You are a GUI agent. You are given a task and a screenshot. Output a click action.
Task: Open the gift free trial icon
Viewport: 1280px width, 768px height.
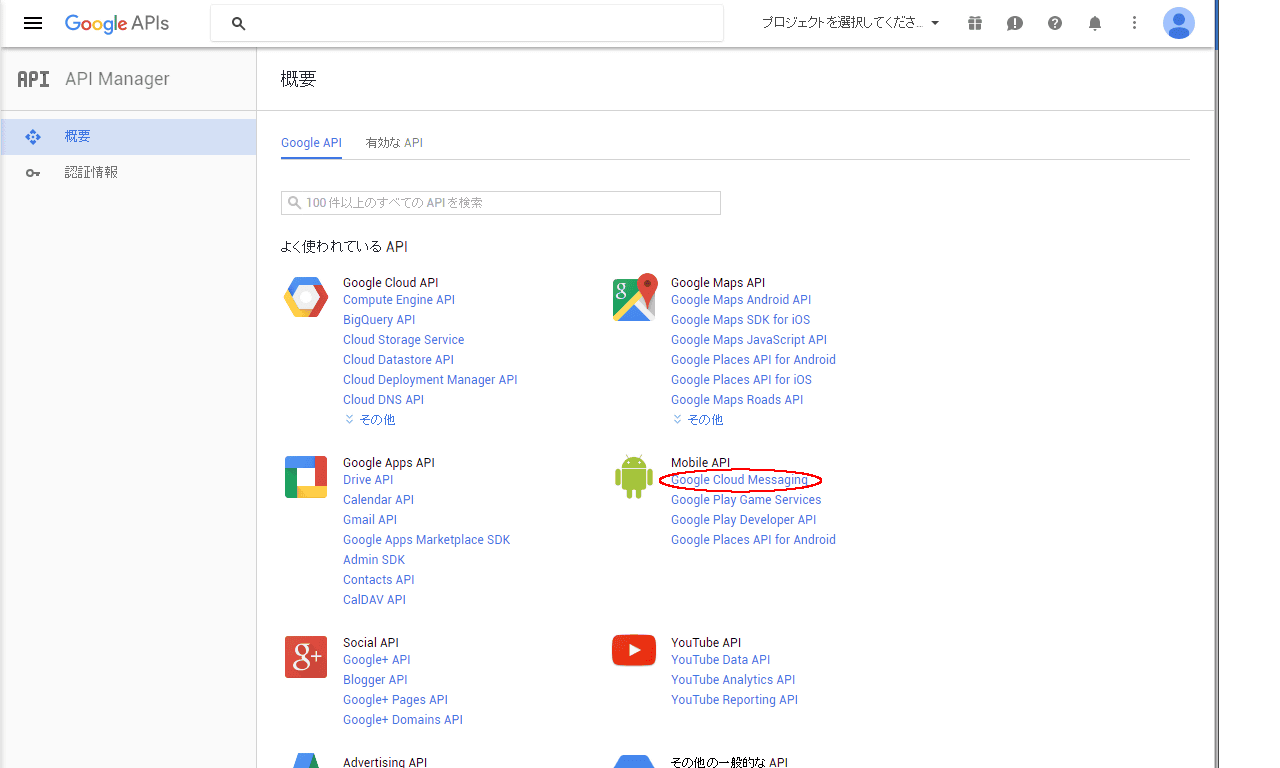[x=975, y=23]
